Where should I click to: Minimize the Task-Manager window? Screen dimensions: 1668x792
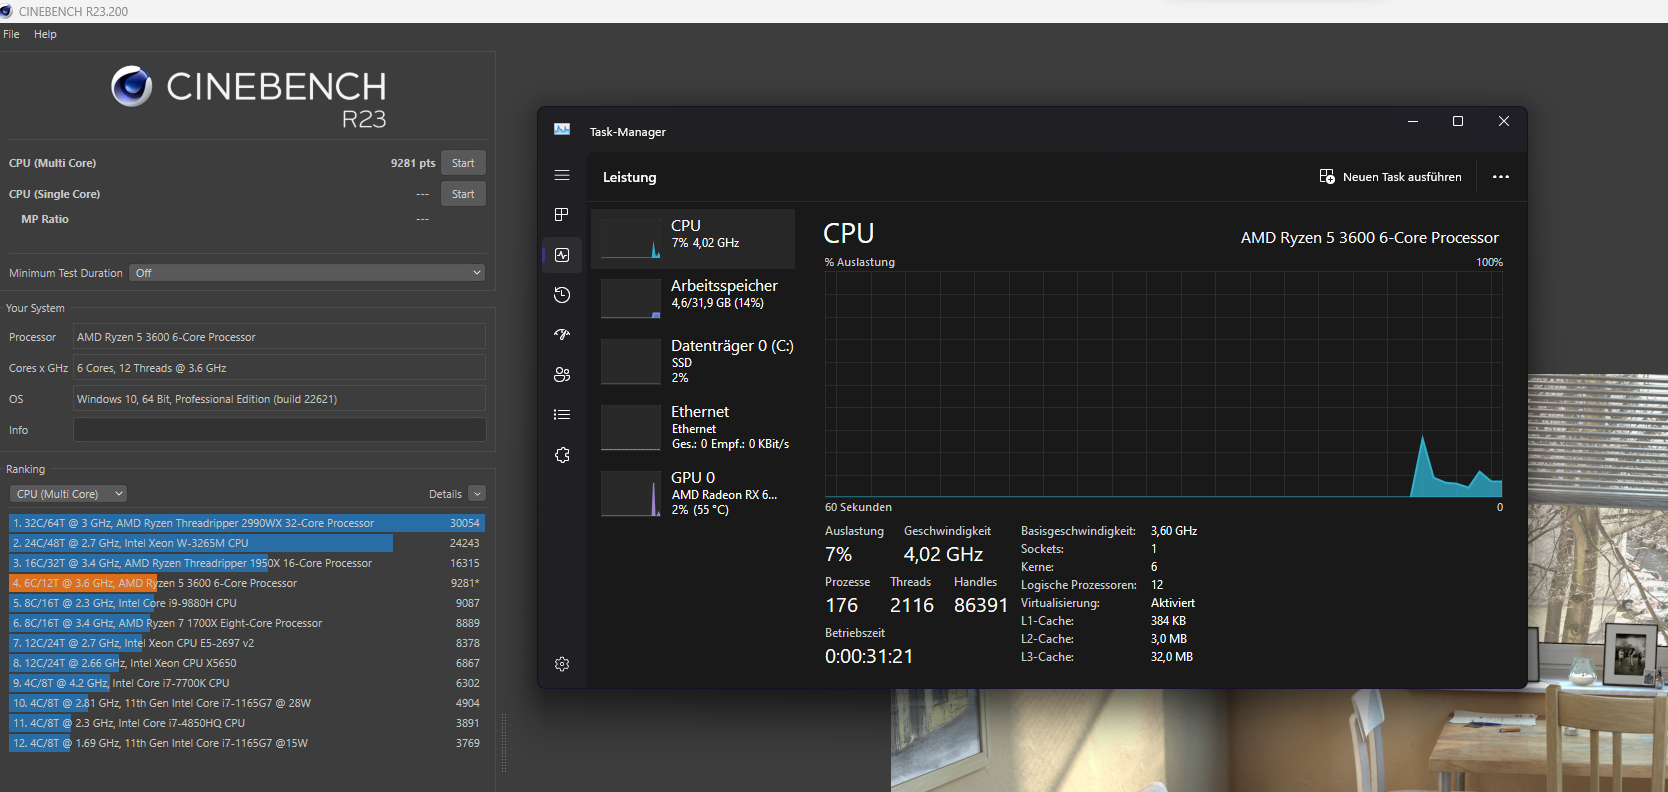tap(1413, 121)
